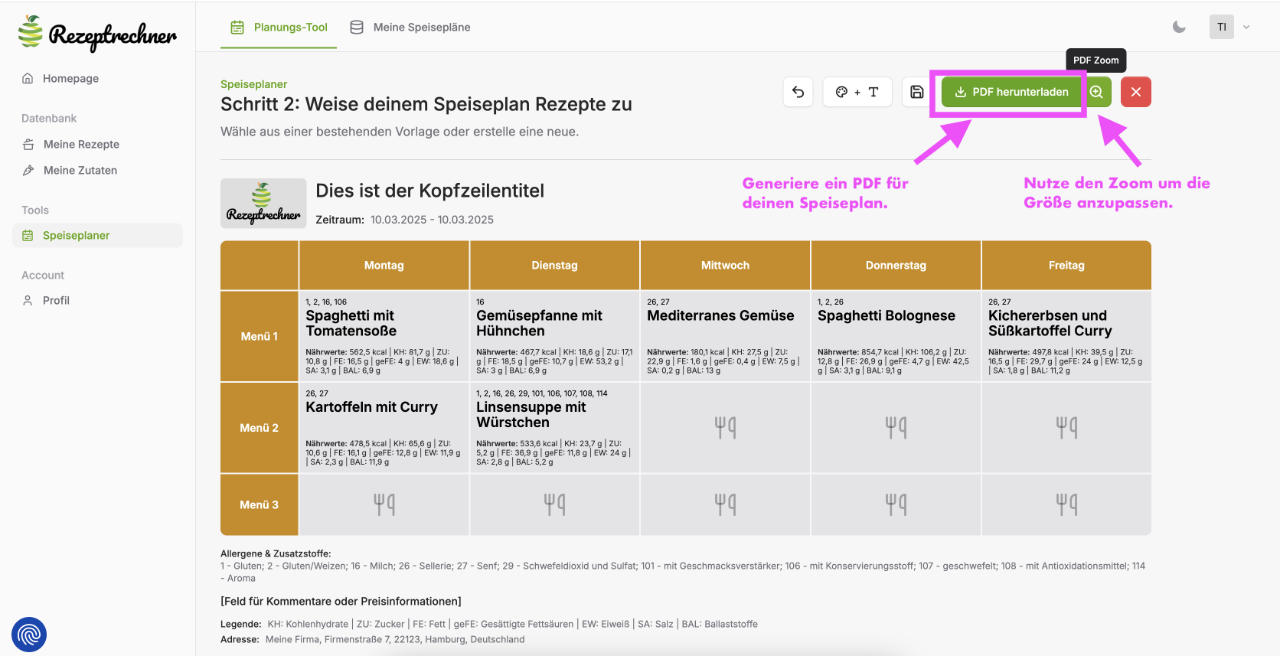Viewport: 1280px width, 656px height.
Task: Go to Homepage in the sidebar
Action: point(70,78)
